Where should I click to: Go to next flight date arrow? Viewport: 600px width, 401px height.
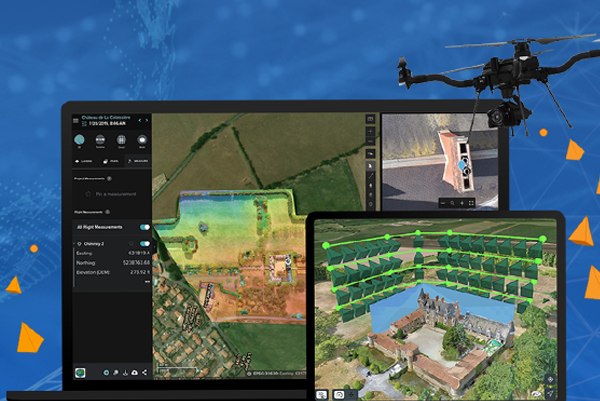(144, 119)
